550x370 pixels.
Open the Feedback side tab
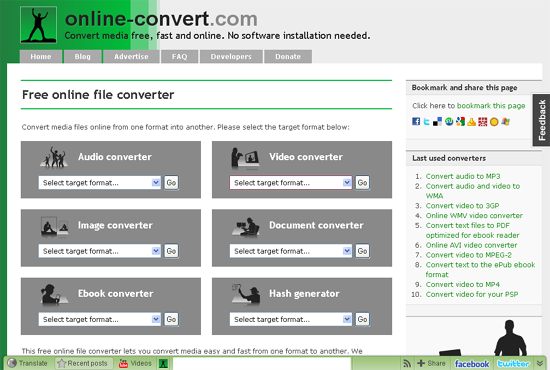(x=541, y=120)
